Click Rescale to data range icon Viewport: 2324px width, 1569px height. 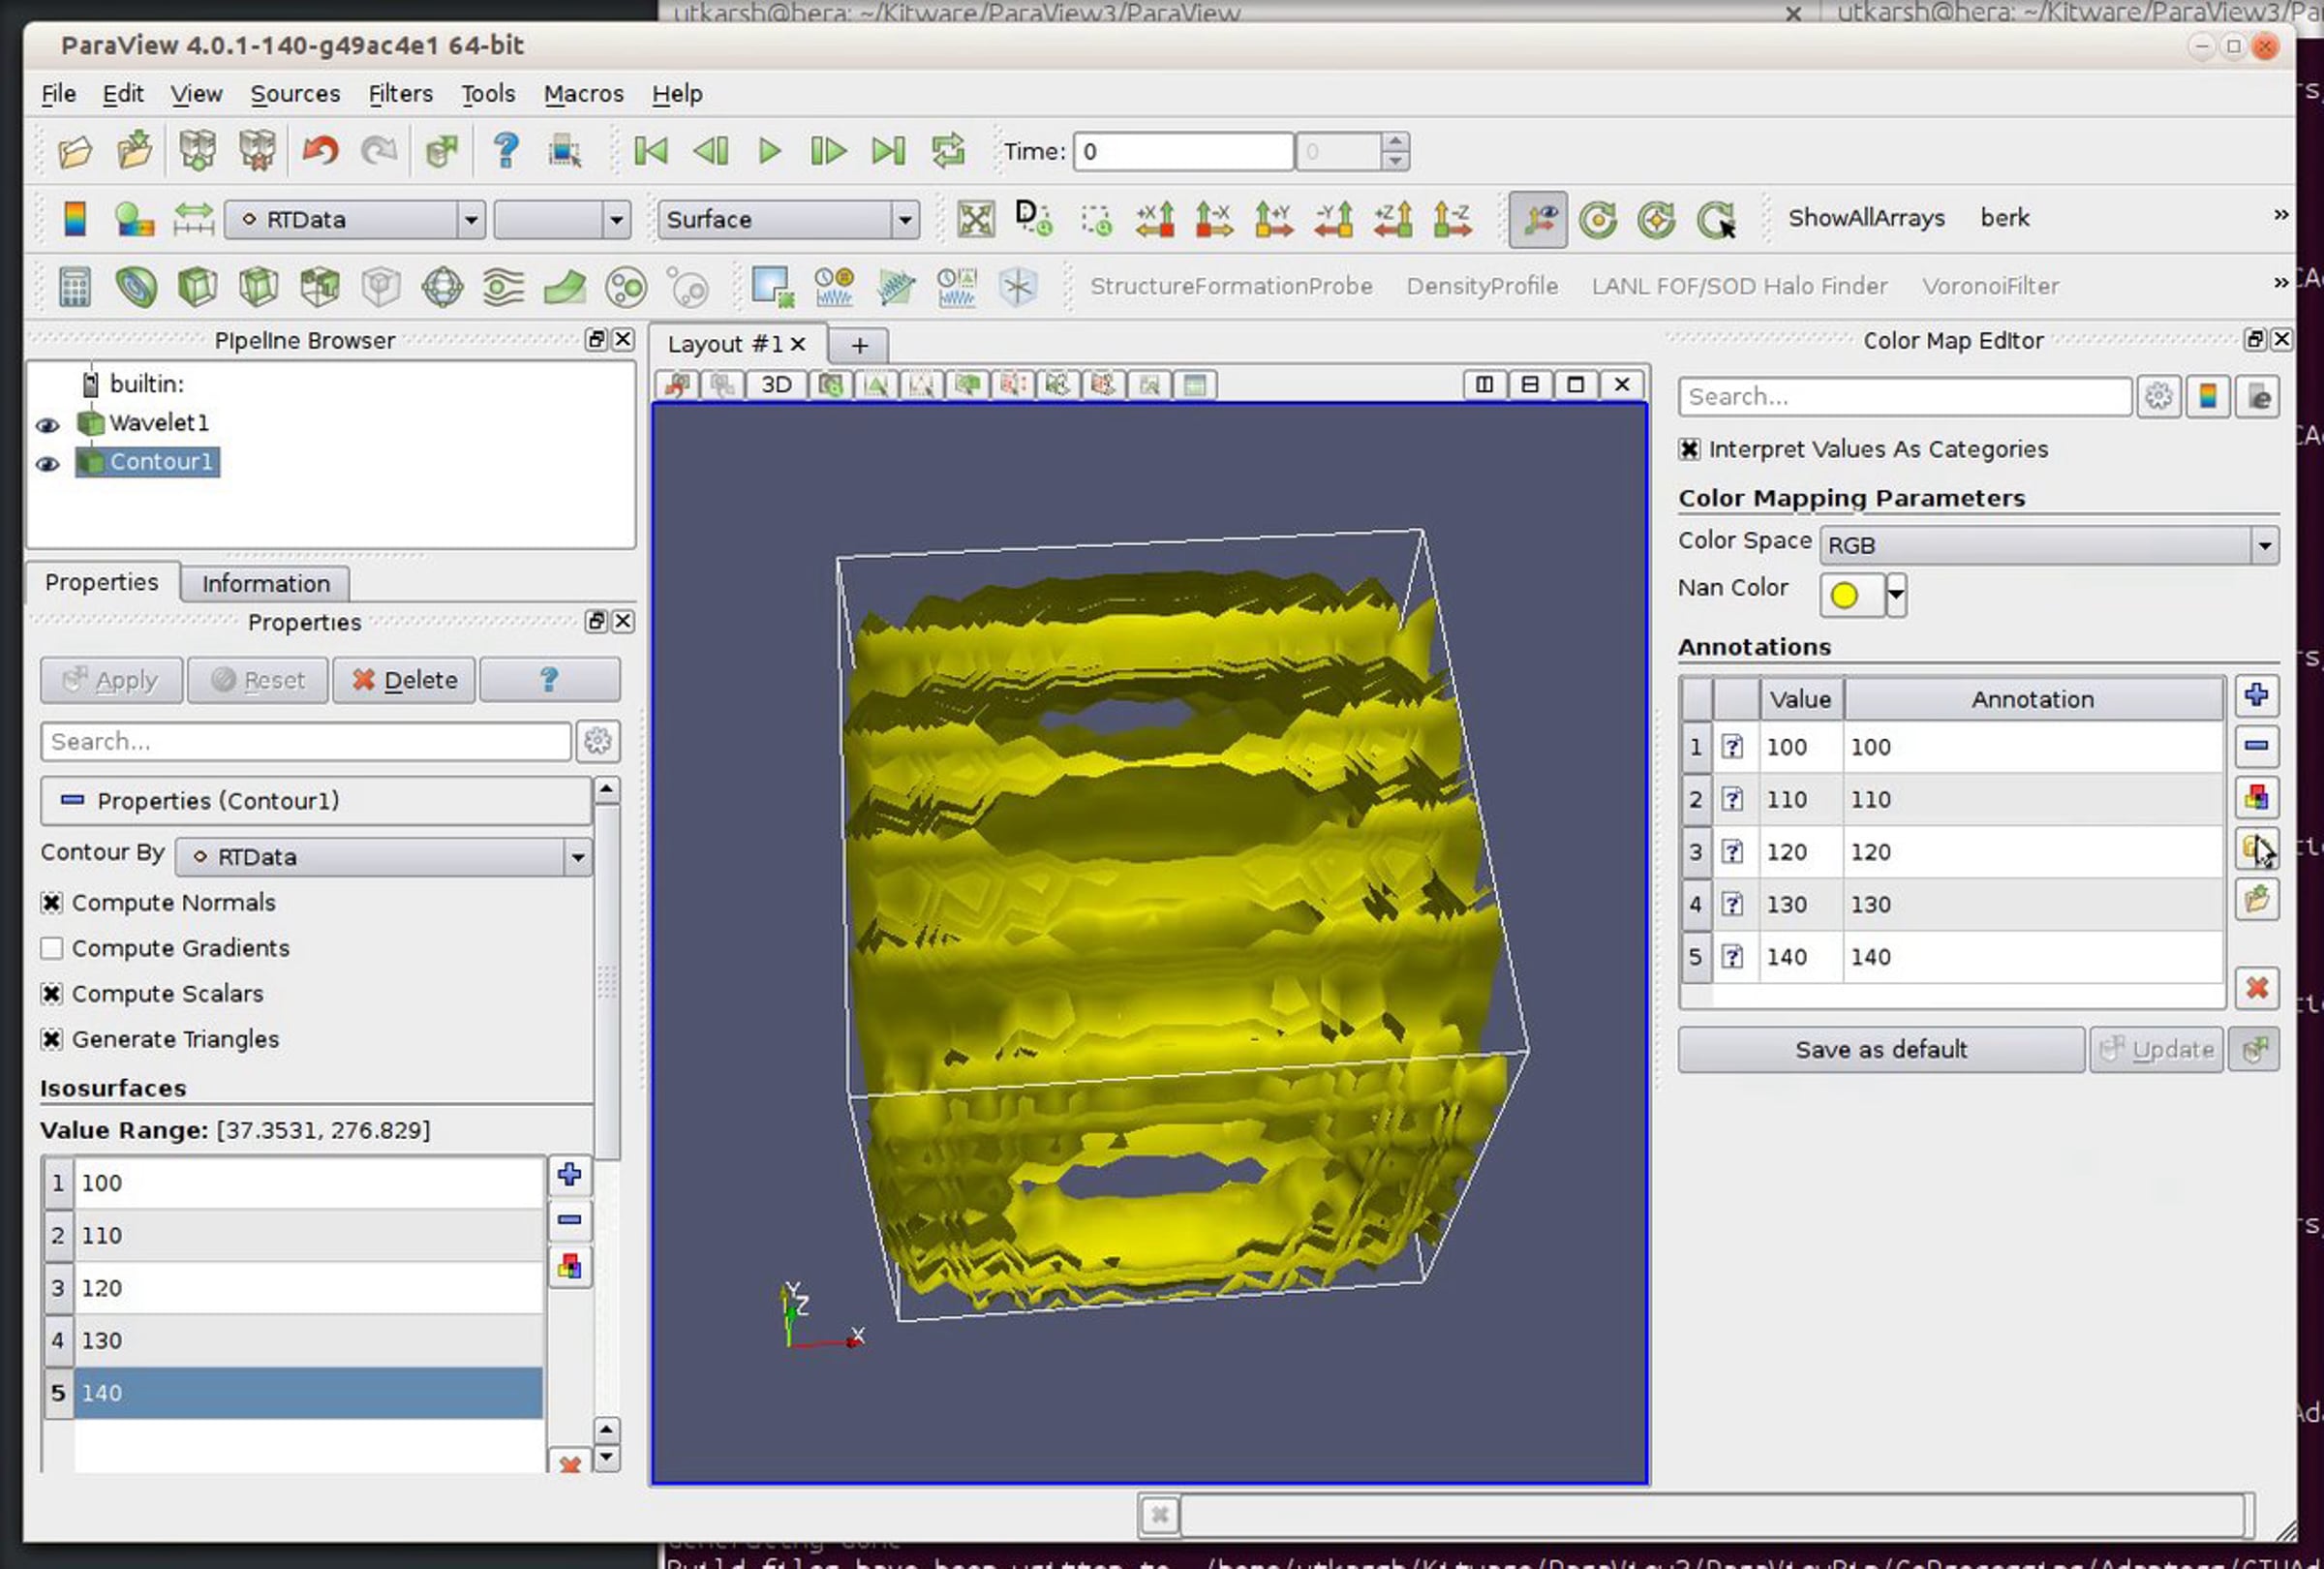point(193,219)
